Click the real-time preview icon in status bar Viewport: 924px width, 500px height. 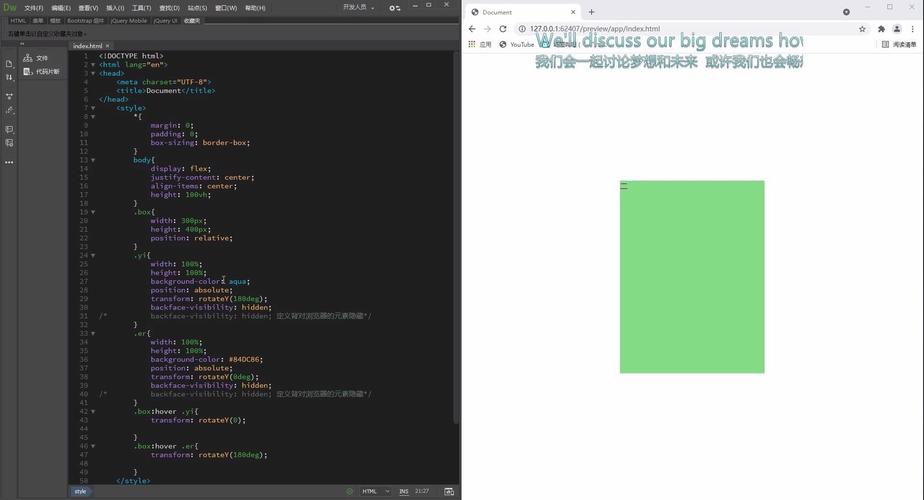448,491
